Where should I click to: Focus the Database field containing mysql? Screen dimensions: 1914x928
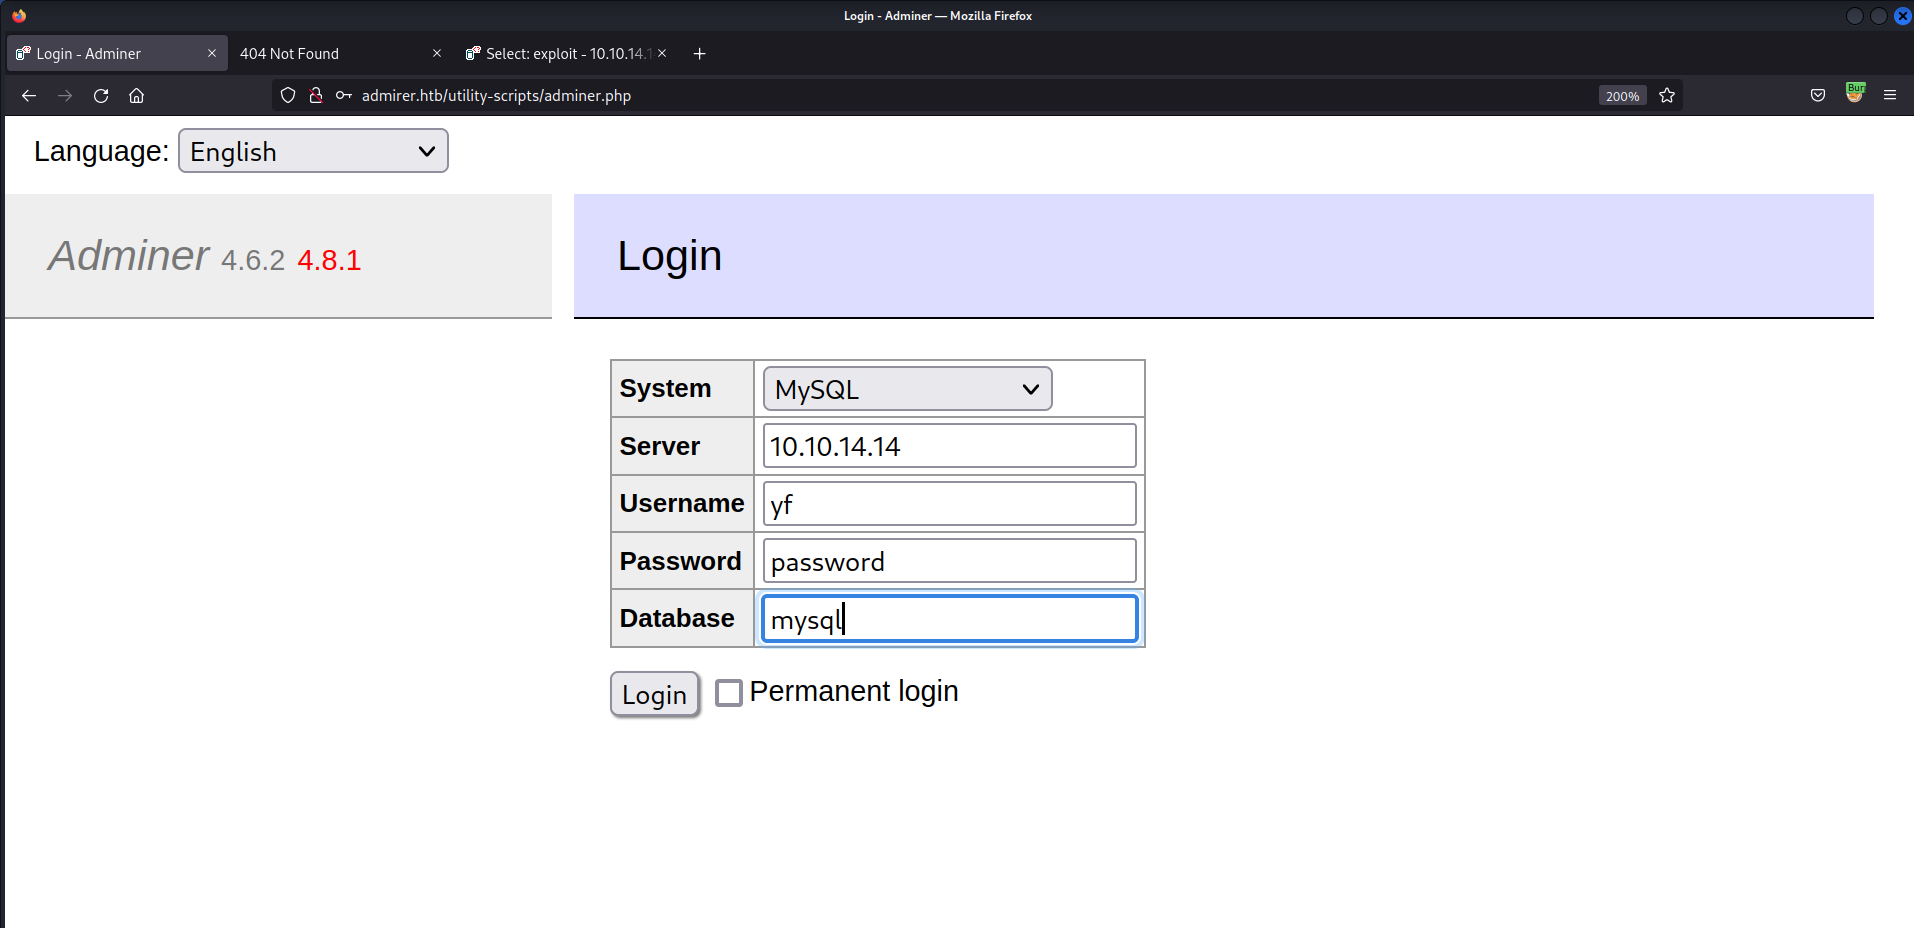(x=949, y=619)
